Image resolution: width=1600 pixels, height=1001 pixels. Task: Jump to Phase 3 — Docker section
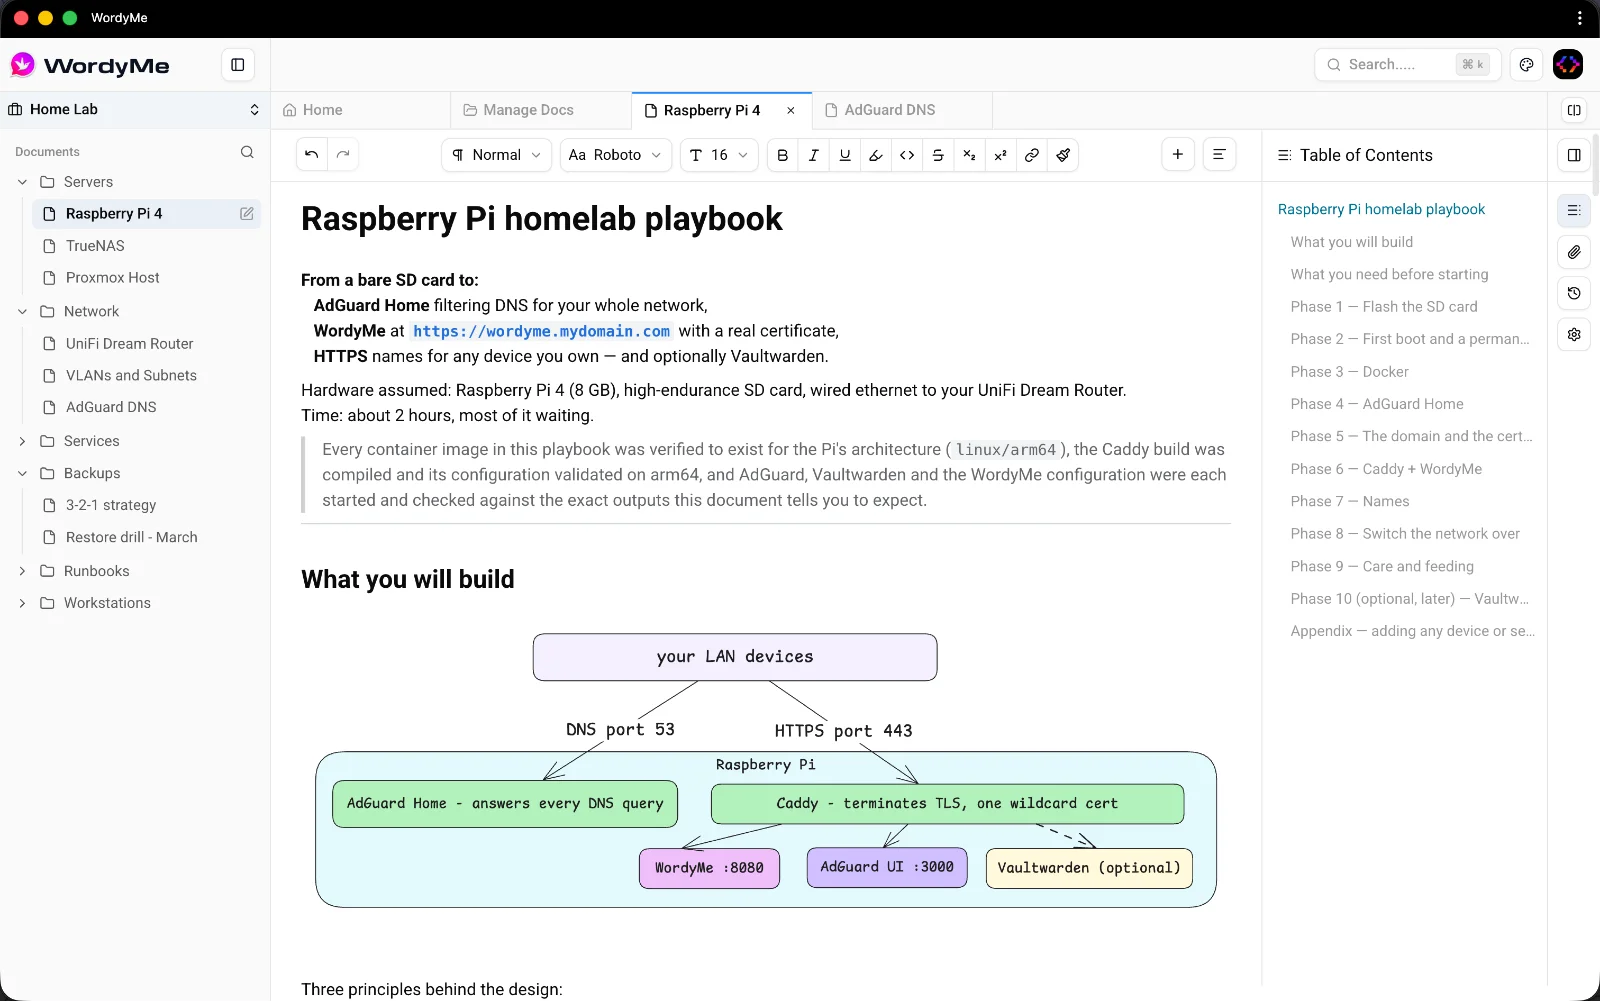pyautogui.click(x=1349, y=372)
